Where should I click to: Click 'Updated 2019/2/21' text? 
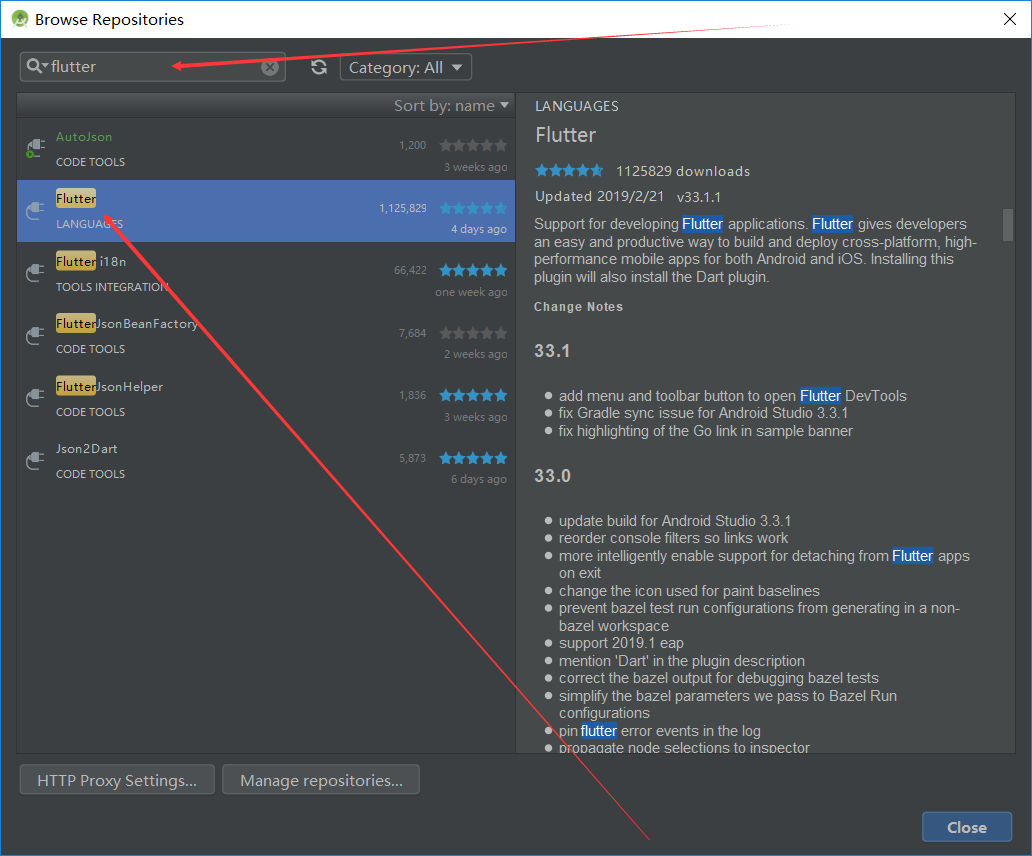[x=600, y=197]
